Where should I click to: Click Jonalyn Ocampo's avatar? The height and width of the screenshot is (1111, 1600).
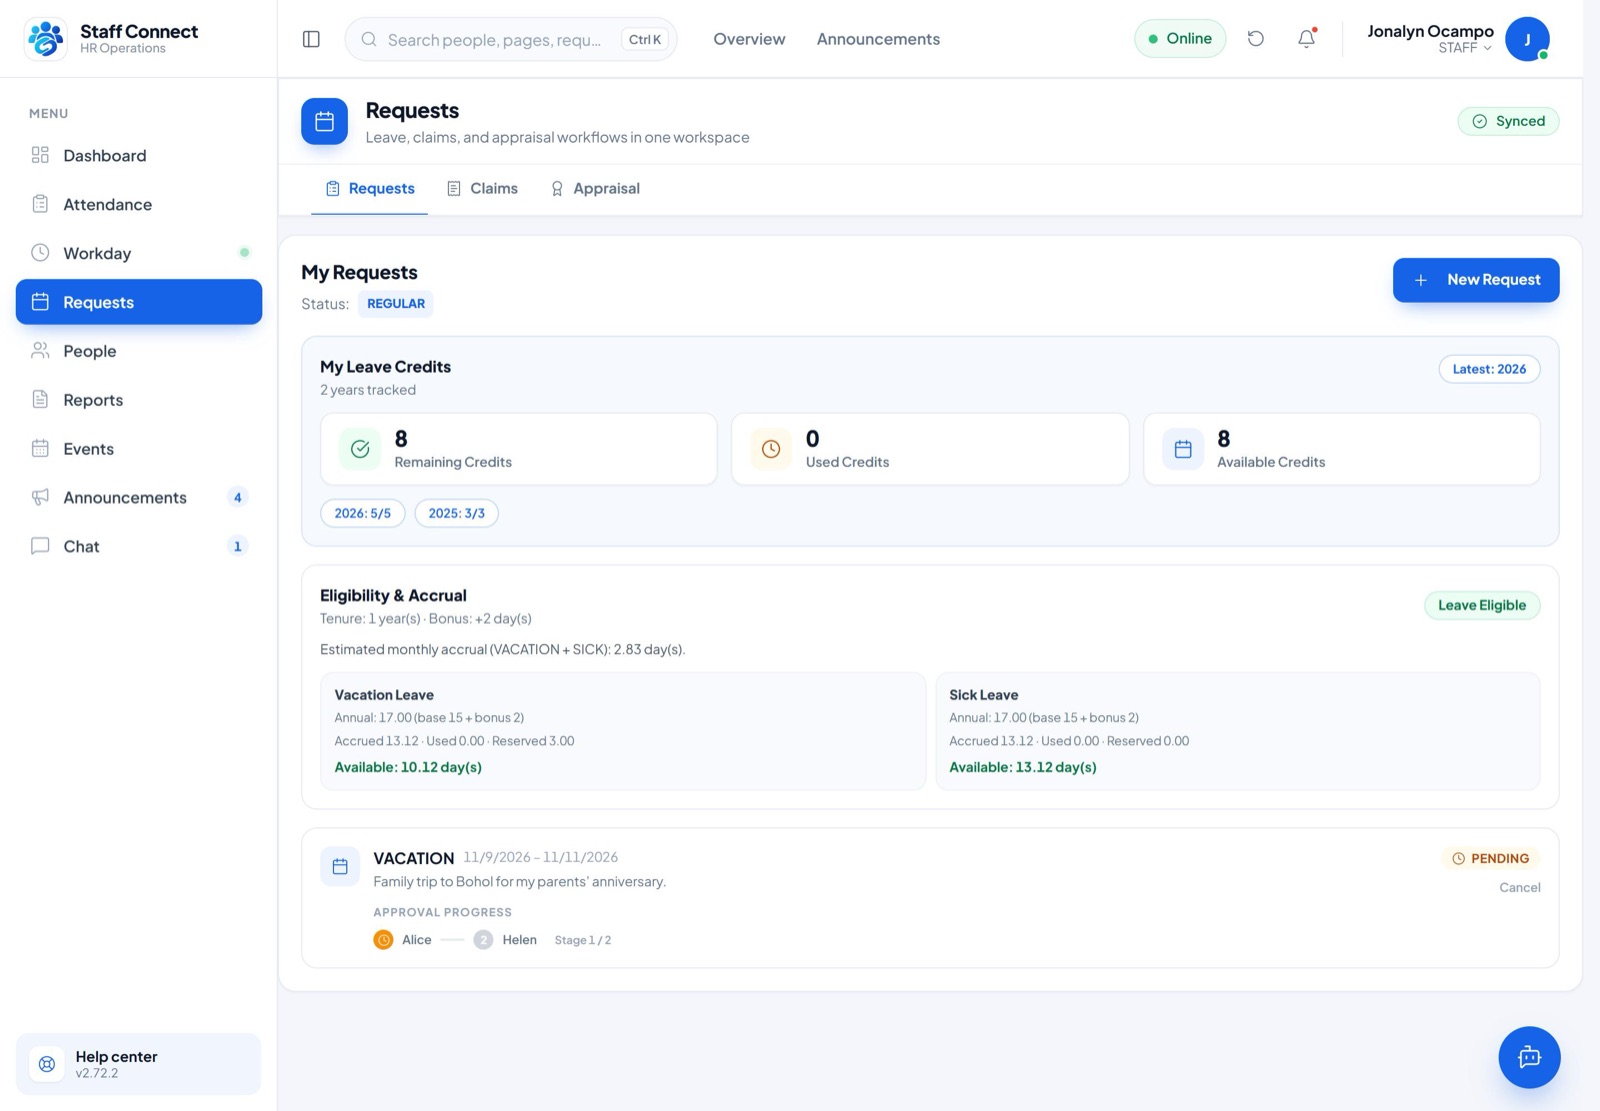(1527, 39)
